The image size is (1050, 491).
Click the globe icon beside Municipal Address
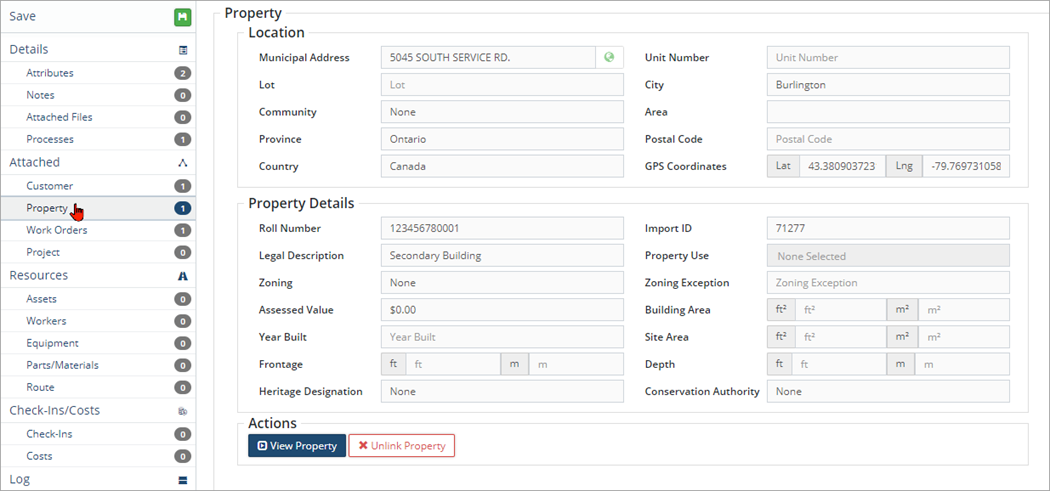(x=609, y=58)
